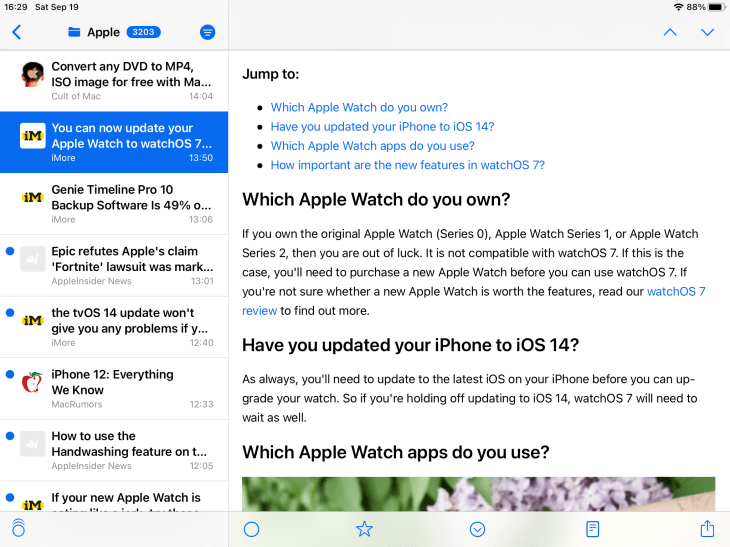The height and width of the screenshot is (547, 730).
Task: Open the Apple folder icon
Action: (x=74, y=32)
